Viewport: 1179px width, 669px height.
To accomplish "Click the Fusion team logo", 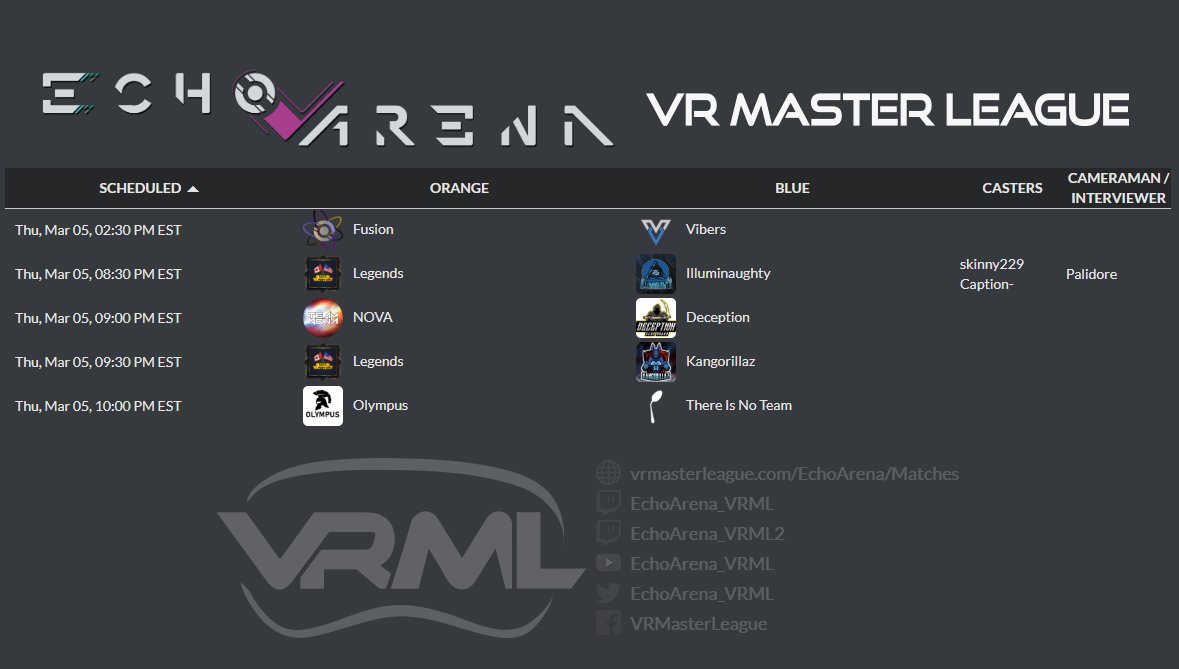I will tap(323, 230).
